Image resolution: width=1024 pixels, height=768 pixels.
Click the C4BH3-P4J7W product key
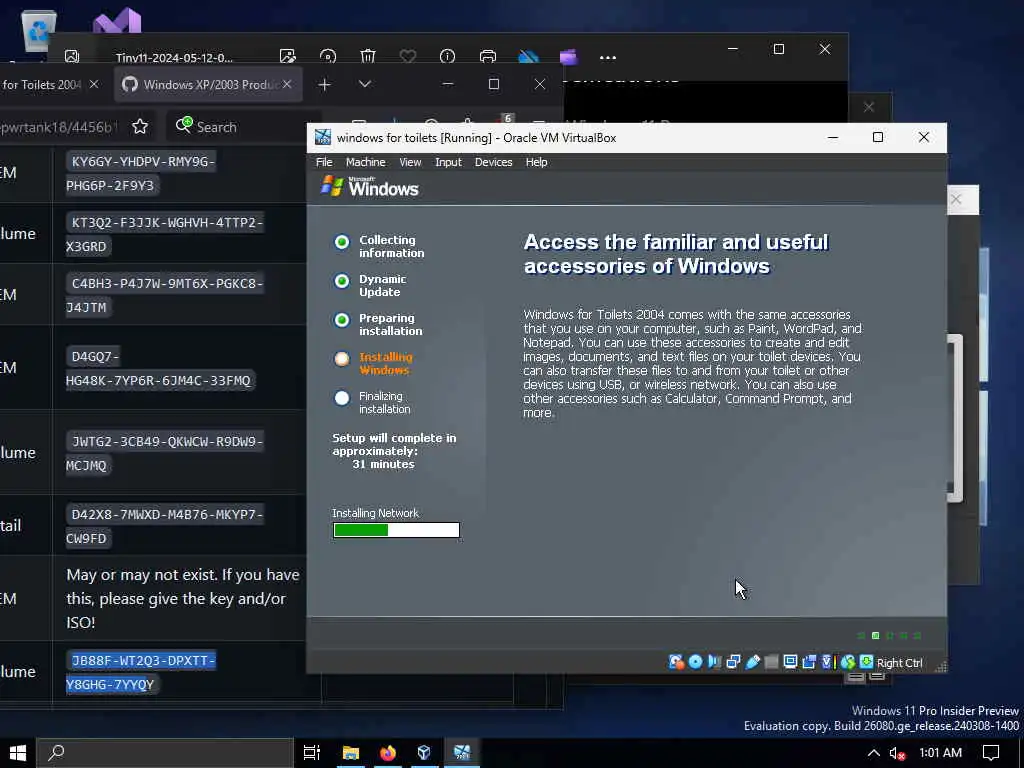pyautogui.click(x=165, y=295)
